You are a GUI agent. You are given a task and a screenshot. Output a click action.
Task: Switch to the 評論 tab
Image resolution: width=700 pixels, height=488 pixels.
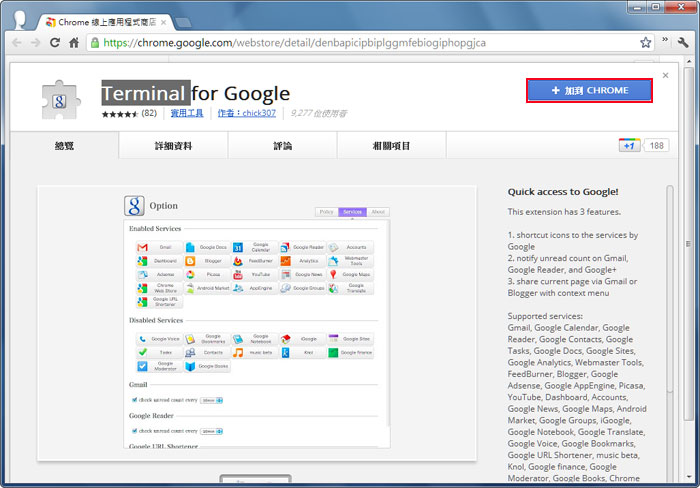point(283,146)
